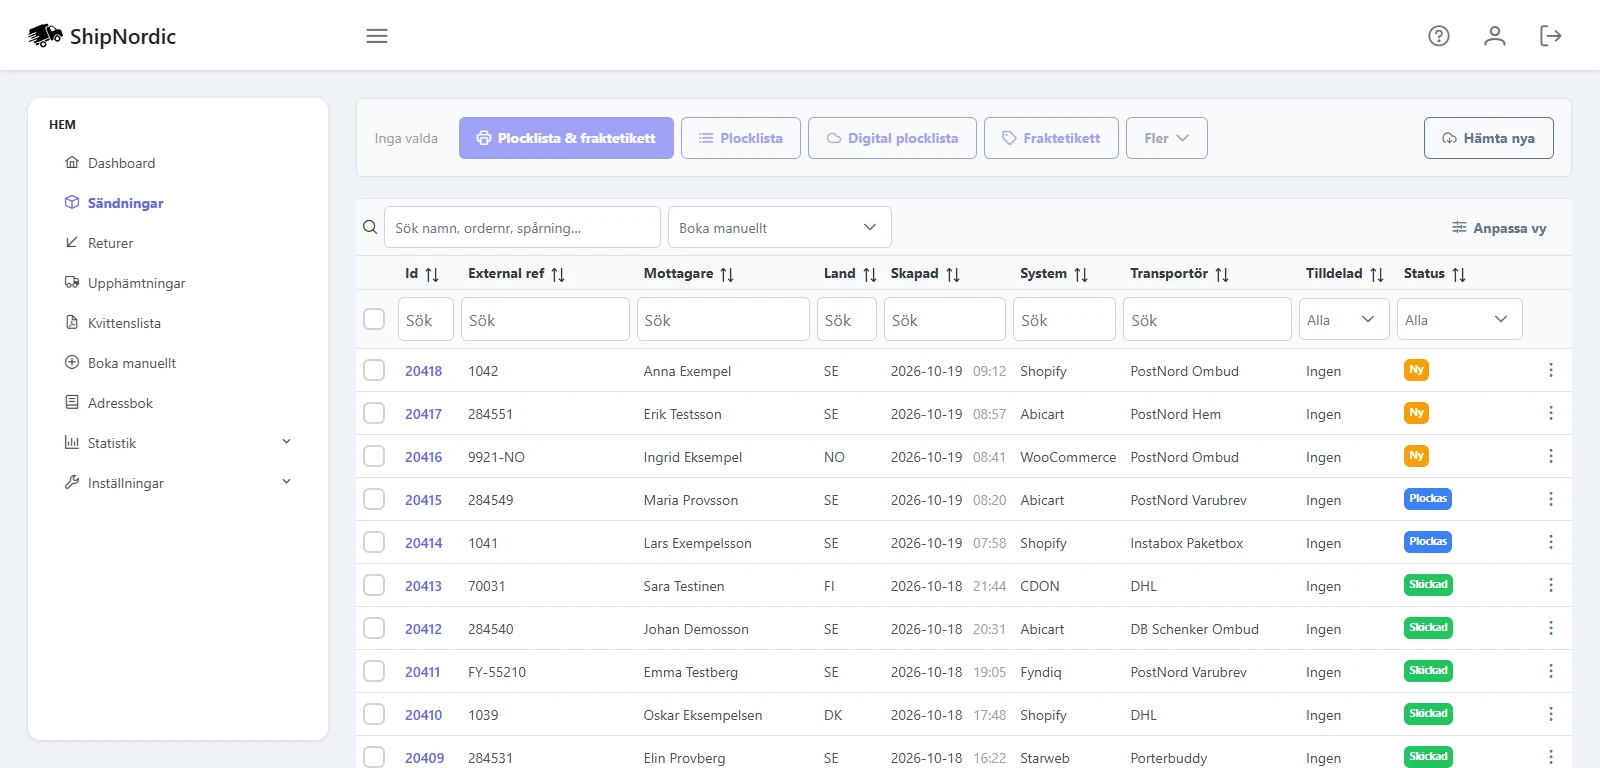Select checkbox for shipment 20411
The image size is (1600, 768).
(374, 671)
